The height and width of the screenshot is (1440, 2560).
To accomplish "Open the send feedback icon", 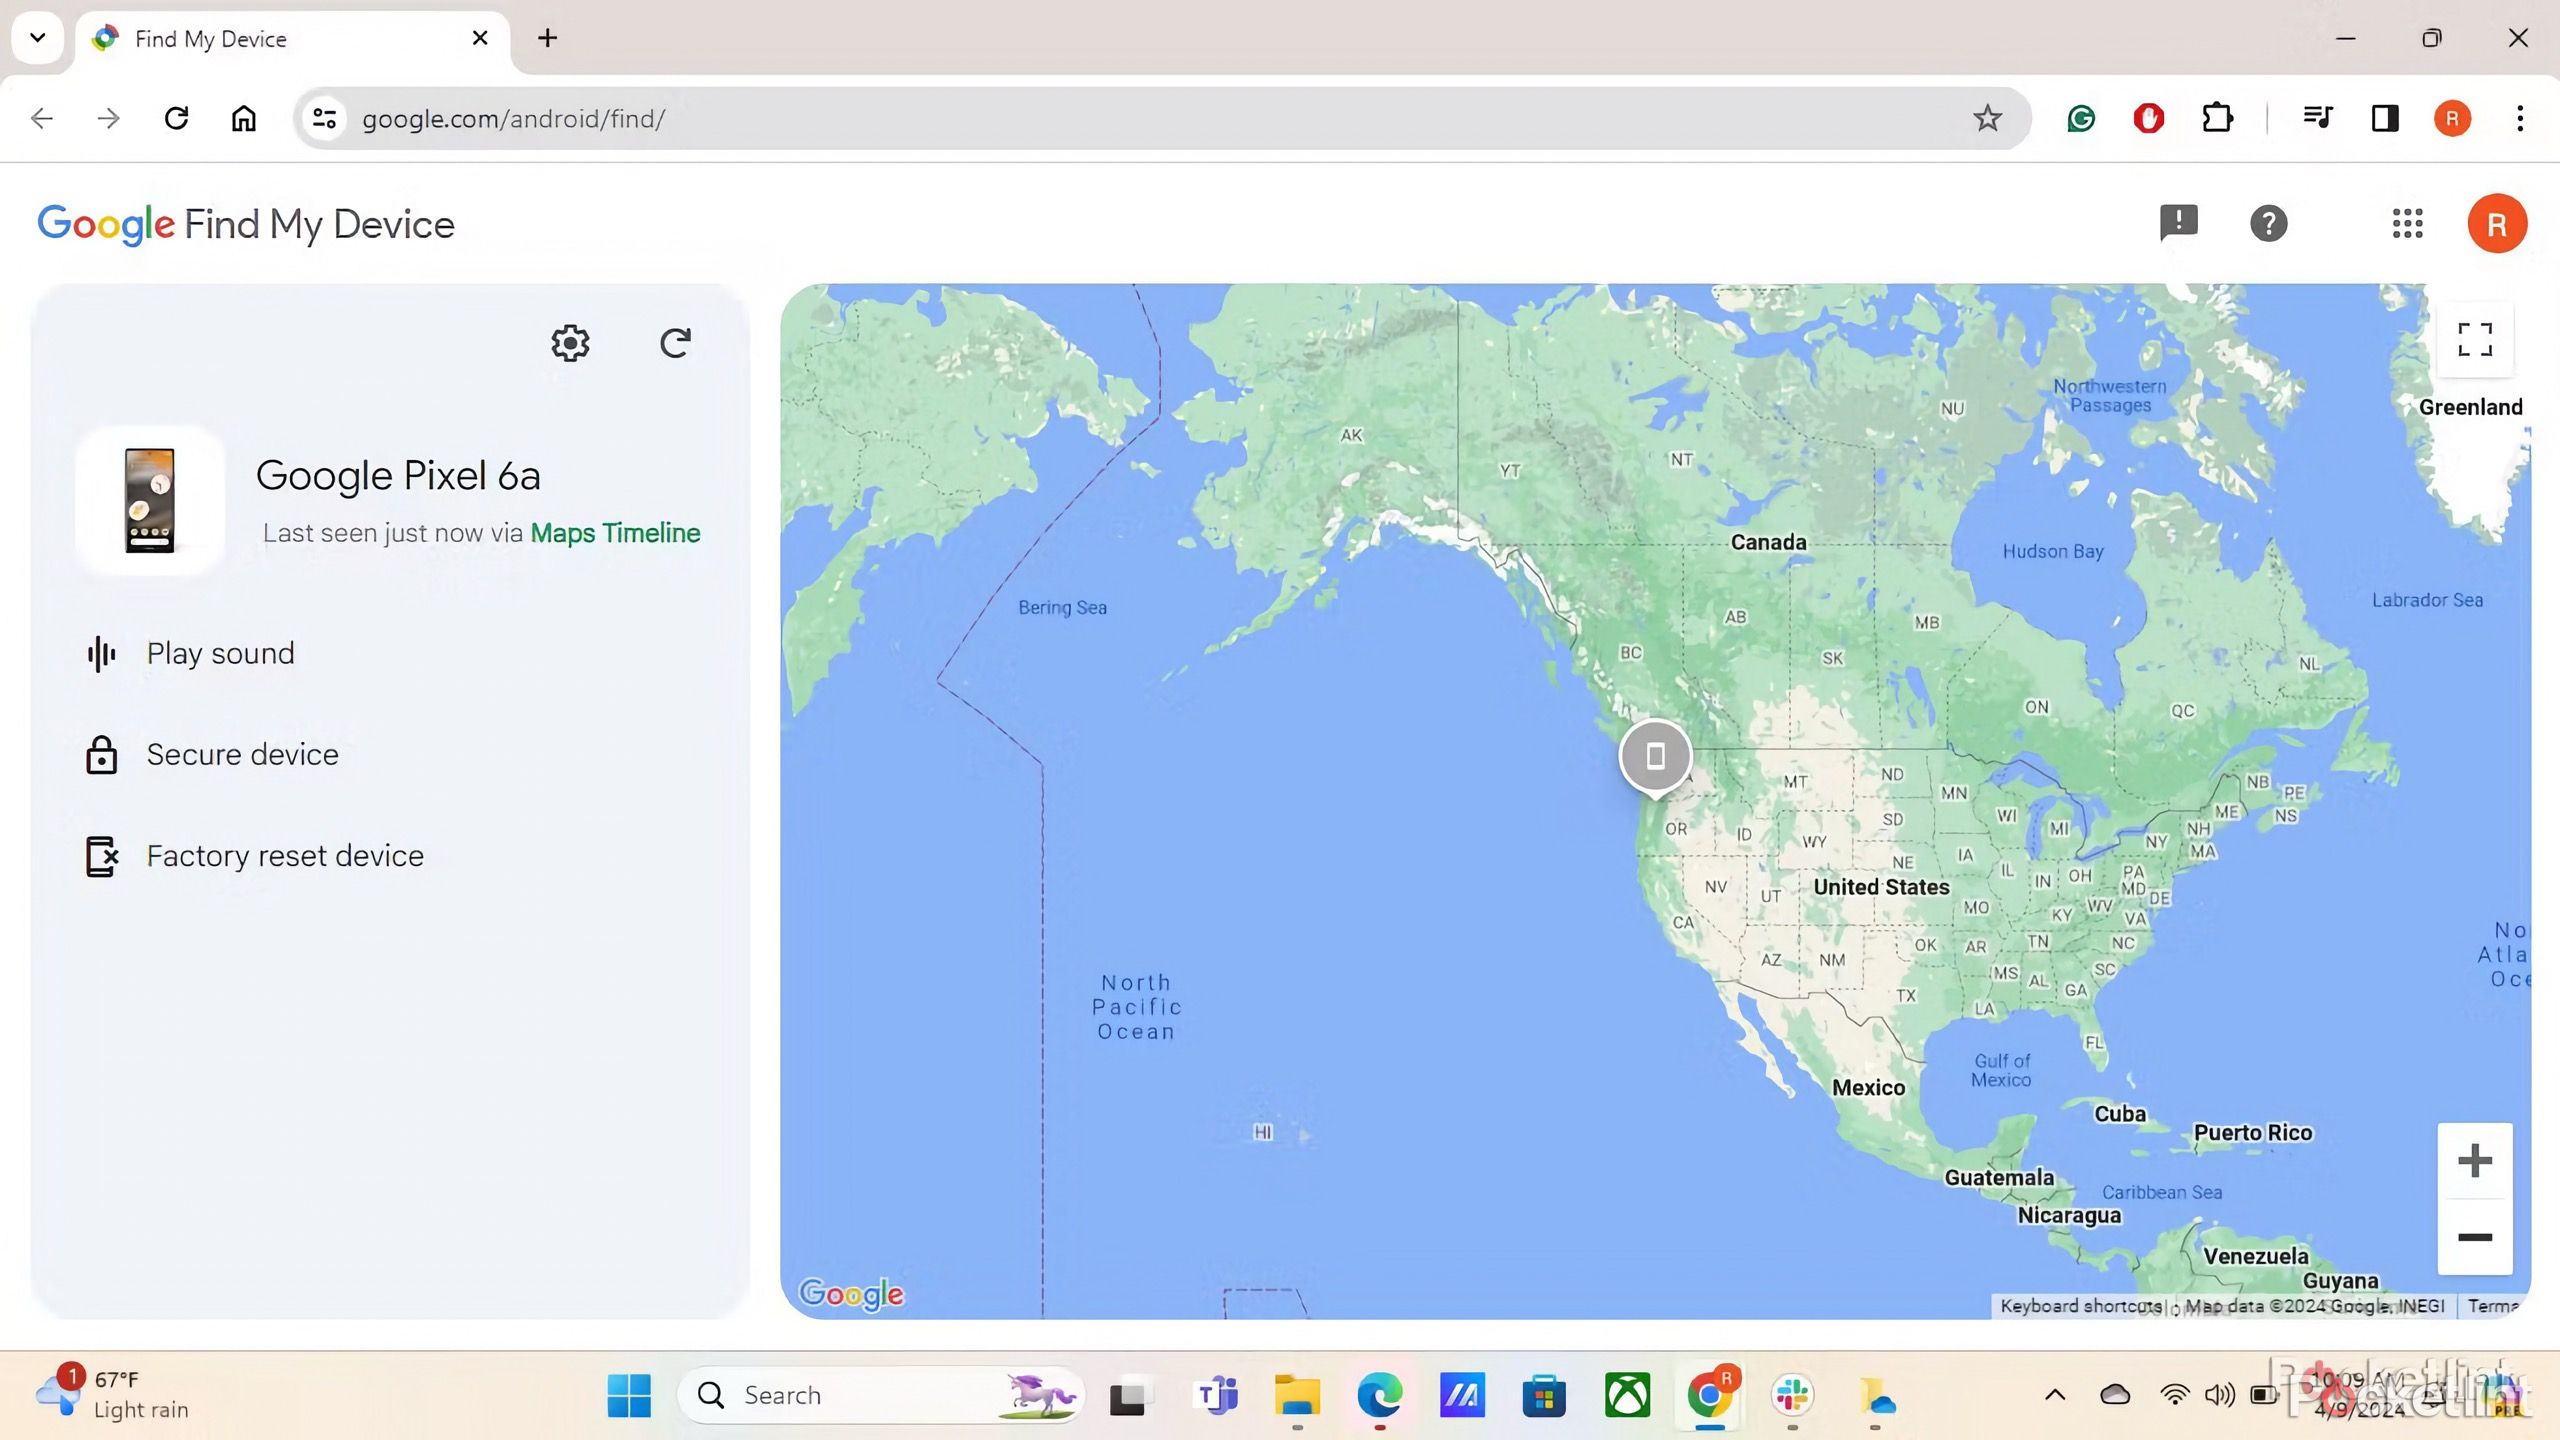I will tap(2179, 223).
